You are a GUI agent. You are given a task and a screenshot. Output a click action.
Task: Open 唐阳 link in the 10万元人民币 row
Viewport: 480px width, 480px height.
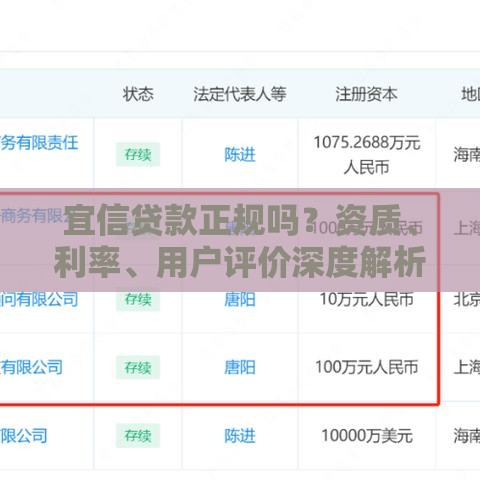[x=240, y=299]
